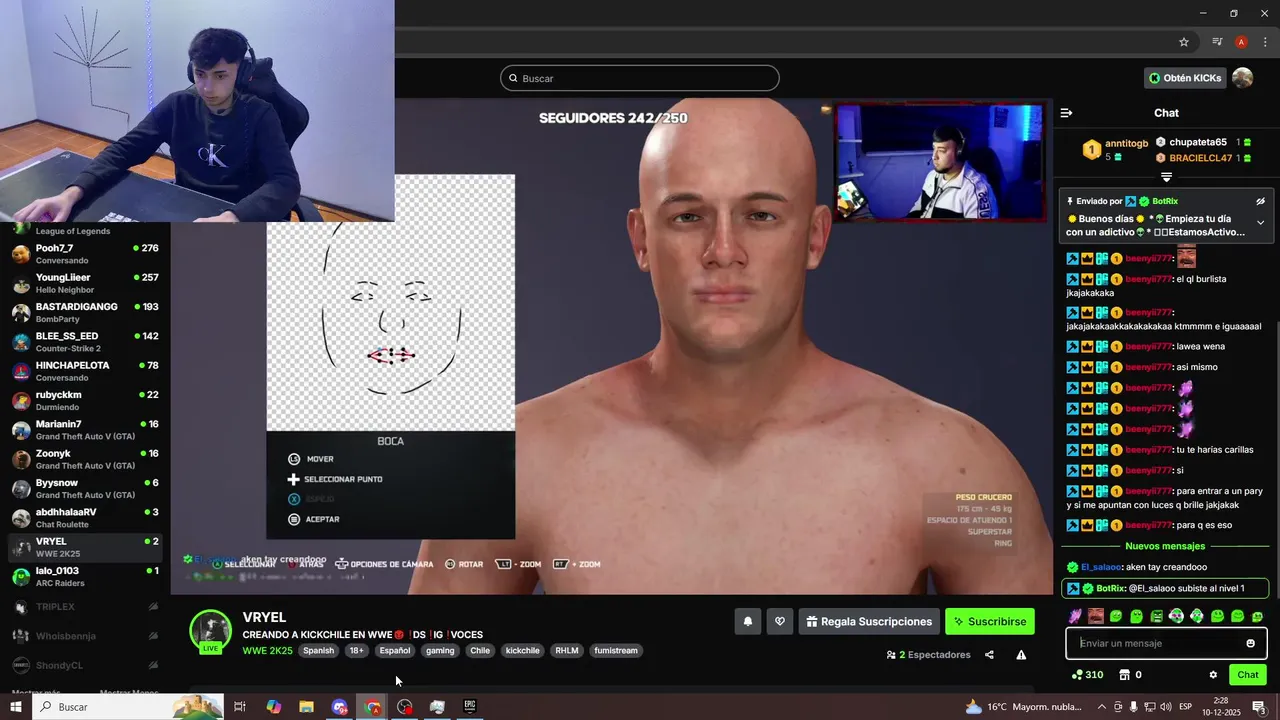
Task: Open Chrome three-dot menu
Action: pos(1265,42)
